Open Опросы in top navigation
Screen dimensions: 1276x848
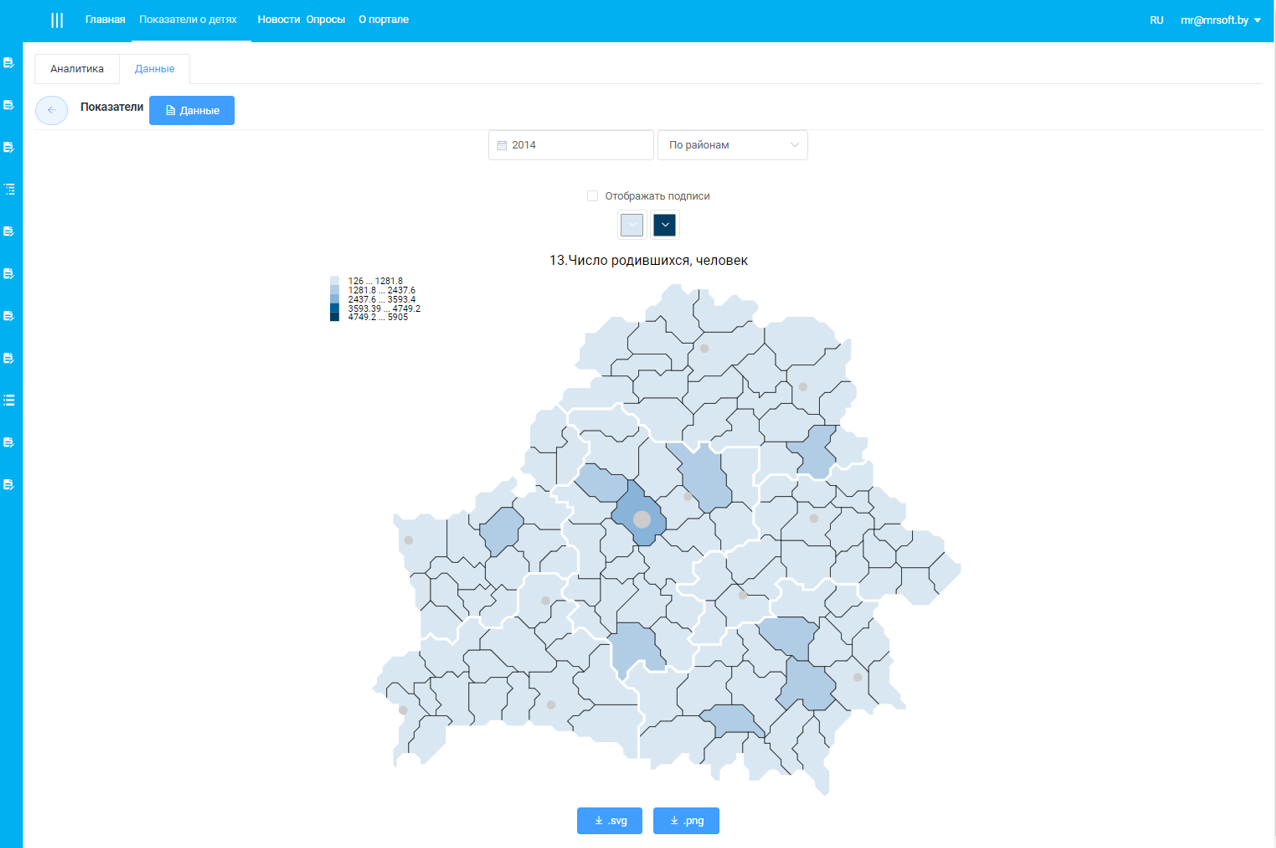click(x=325, y=20)
